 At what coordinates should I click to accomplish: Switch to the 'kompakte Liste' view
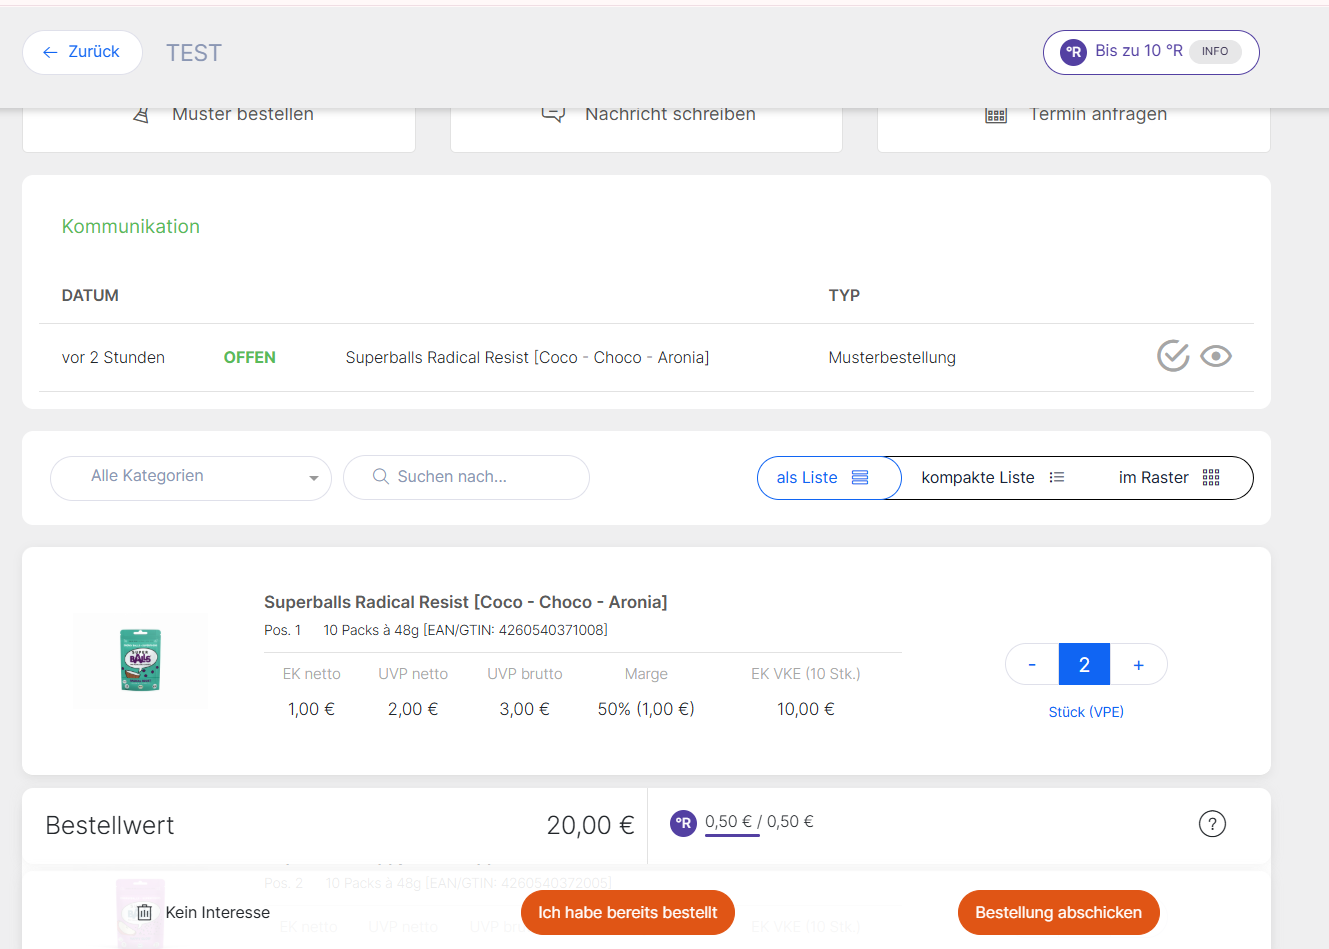992,478
